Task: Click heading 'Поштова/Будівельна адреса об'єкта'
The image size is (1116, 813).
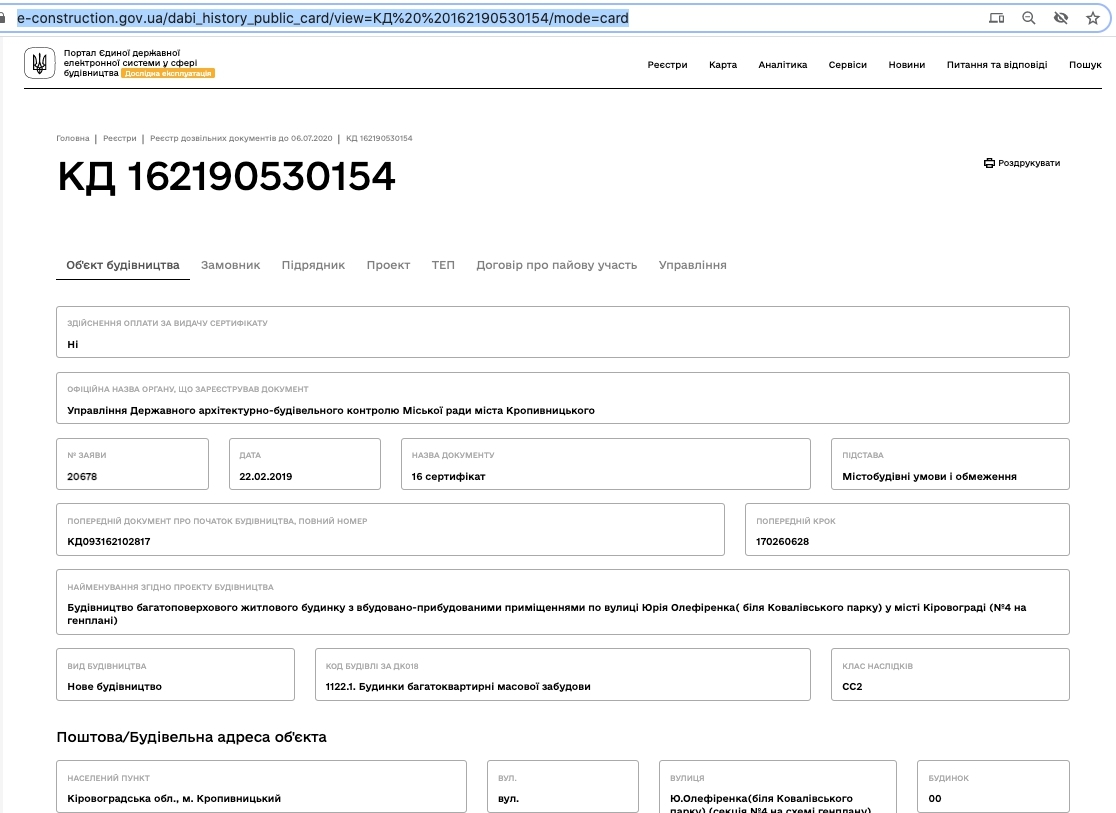Action: 191,738
